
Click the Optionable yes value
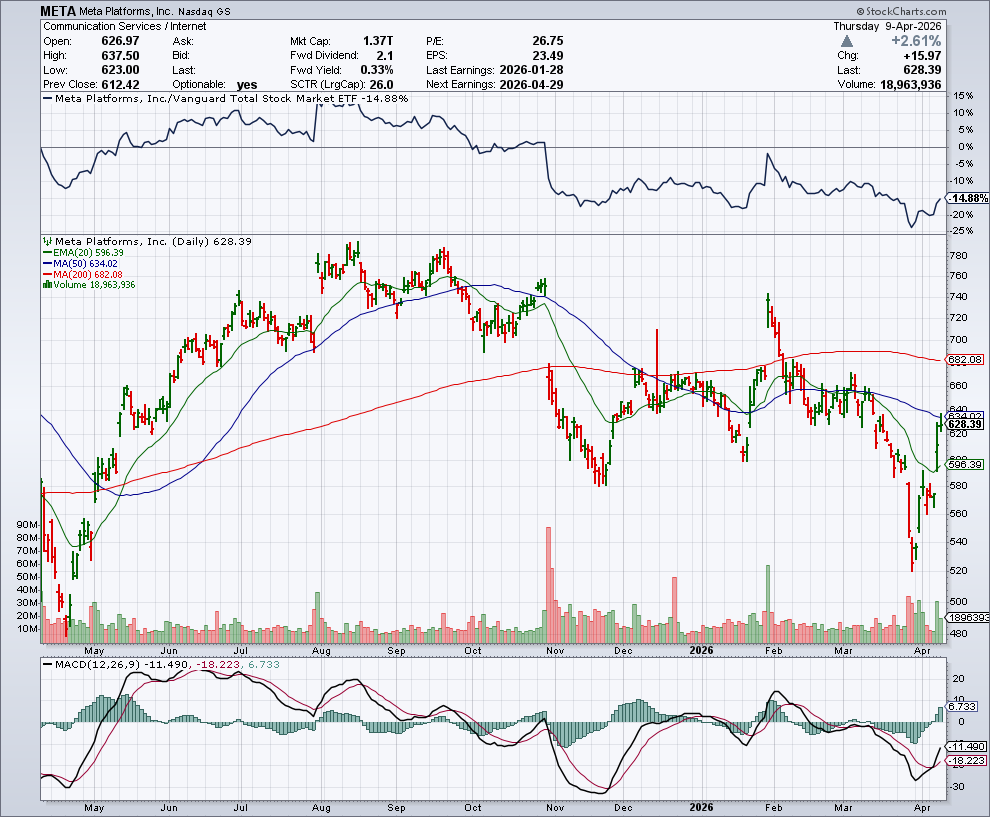247,85
